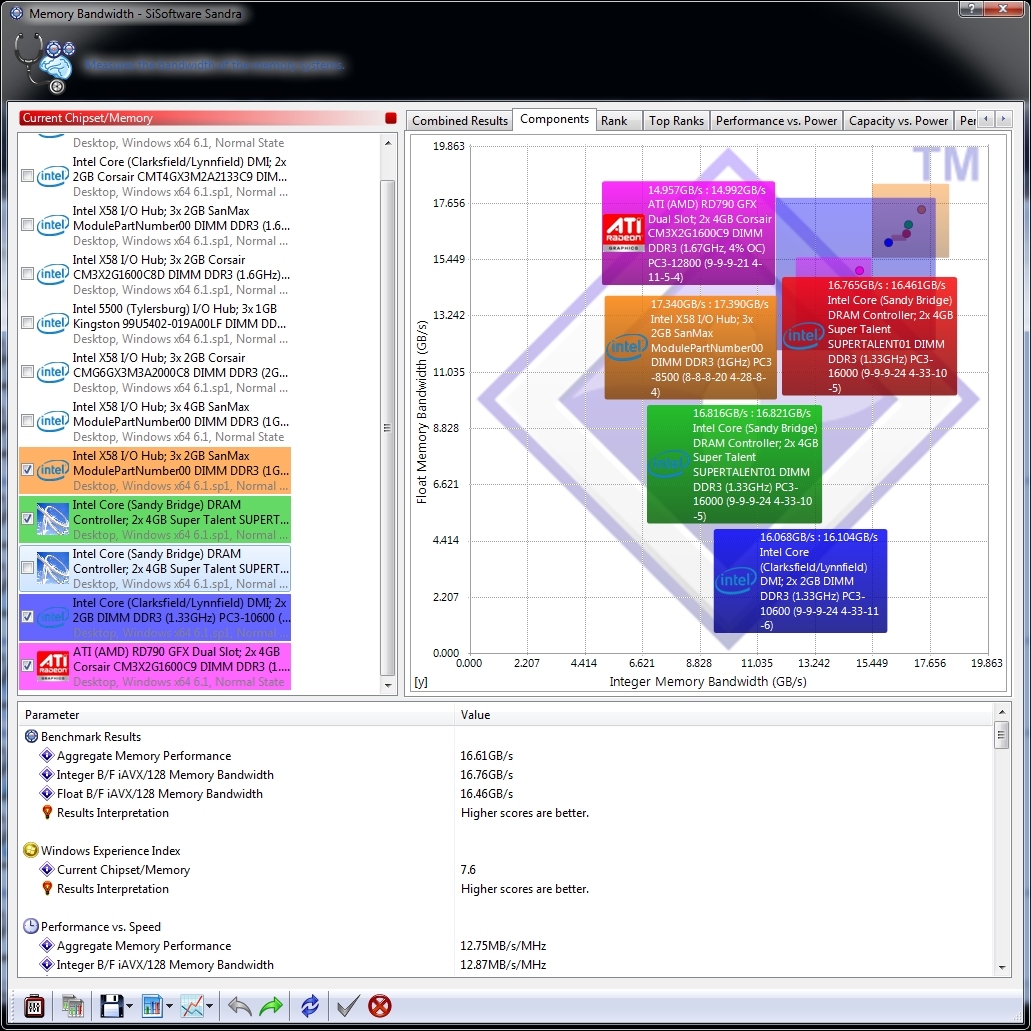Refresh the benchmark with blue arrows icon

click(310, 1006)
